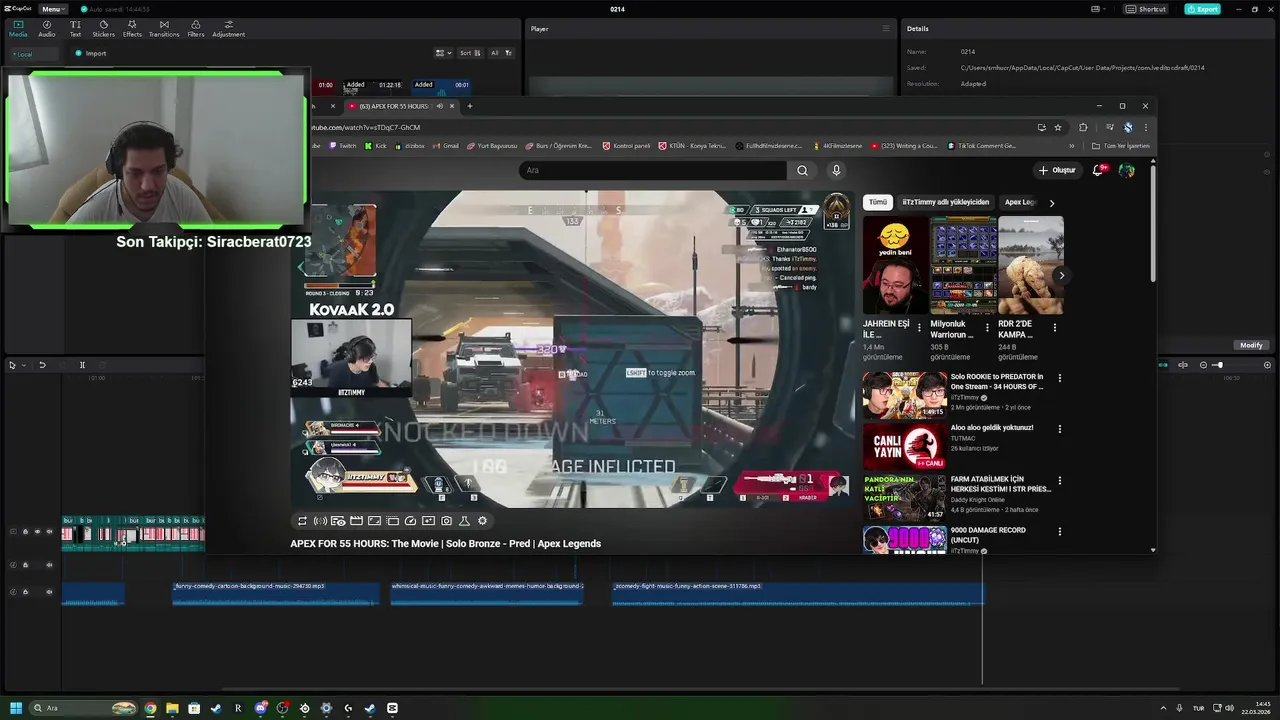Mute the APEX YouTube browser tab
Screen dimensions: 1280x720
click(439, 106)
